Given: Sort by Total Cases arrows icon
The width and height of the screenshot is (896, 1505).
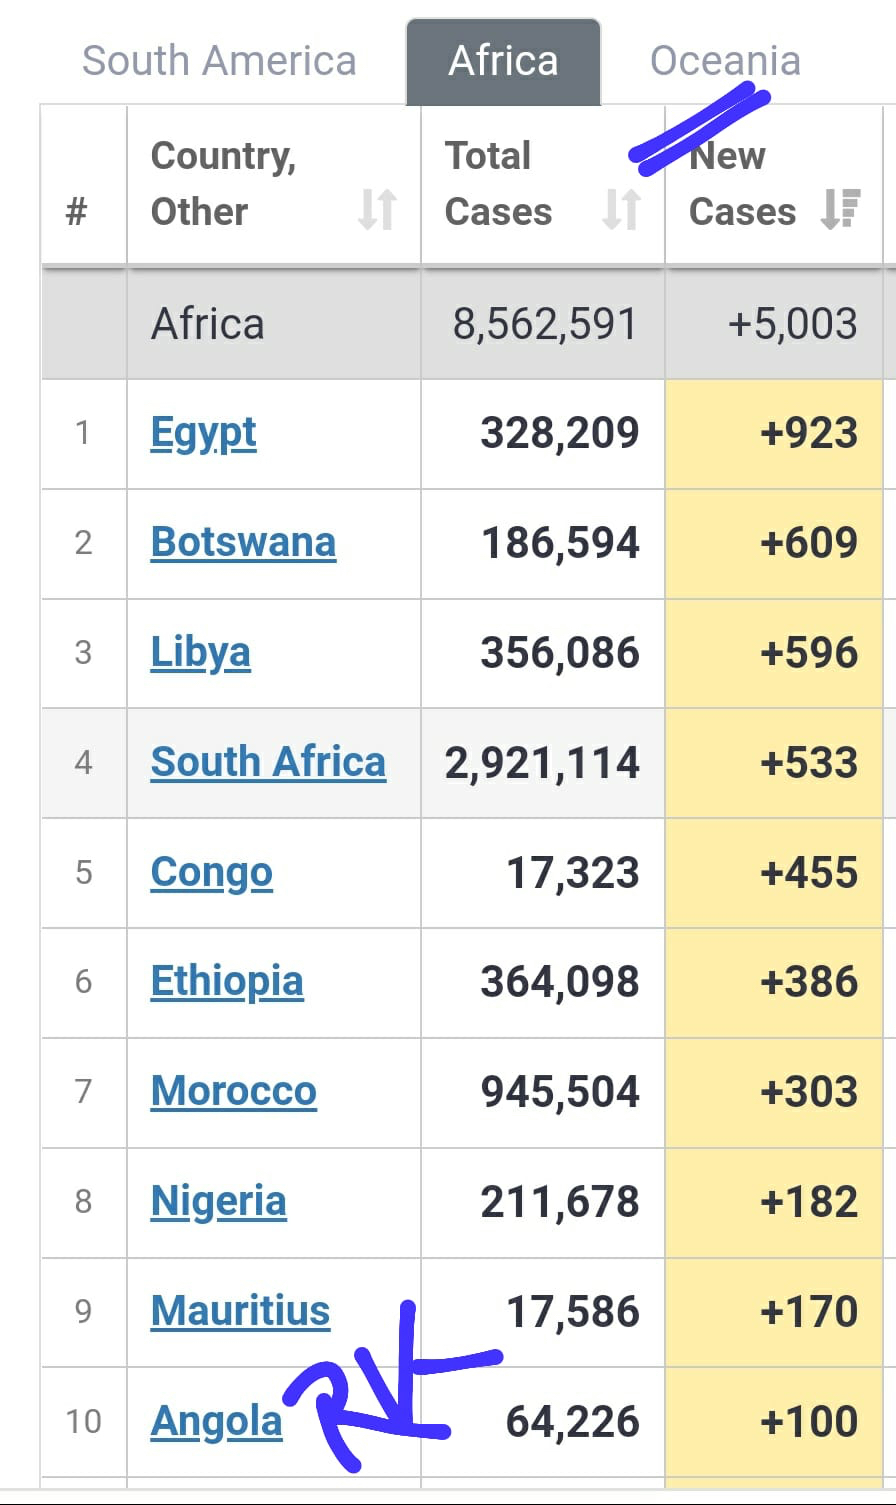Looking at the screenshot, I should (621, 210).
